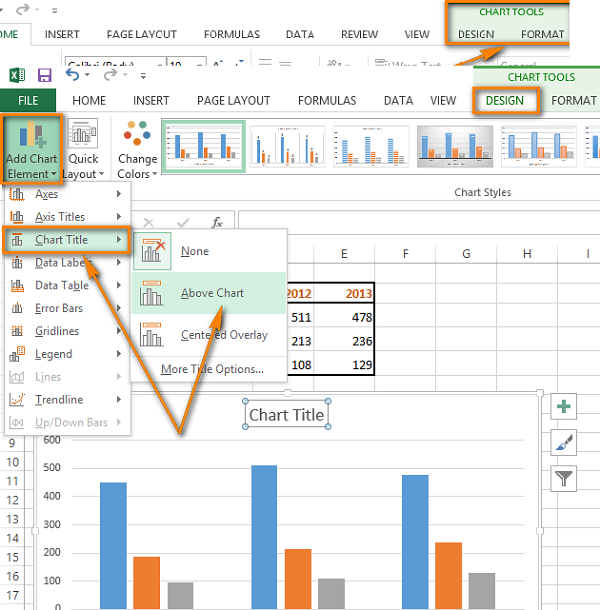Click the Add Chart Element button
Viewport: 600px width, 610px height.
[33, 148]
